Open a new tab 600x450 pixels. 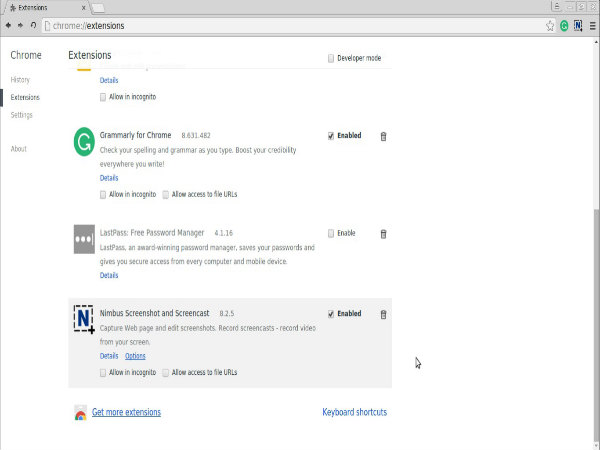pyautogui.click(x=98, y=8)
